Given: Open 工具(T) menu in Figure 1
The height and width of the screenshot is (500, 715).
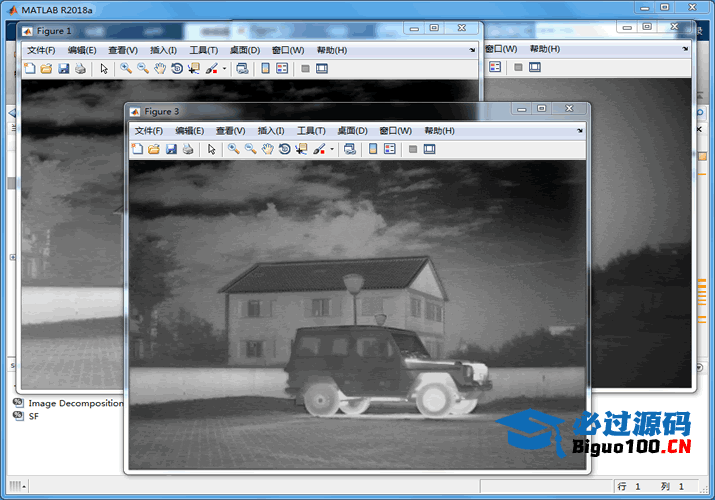Looking at the screenshot, I should coord(204,50).
